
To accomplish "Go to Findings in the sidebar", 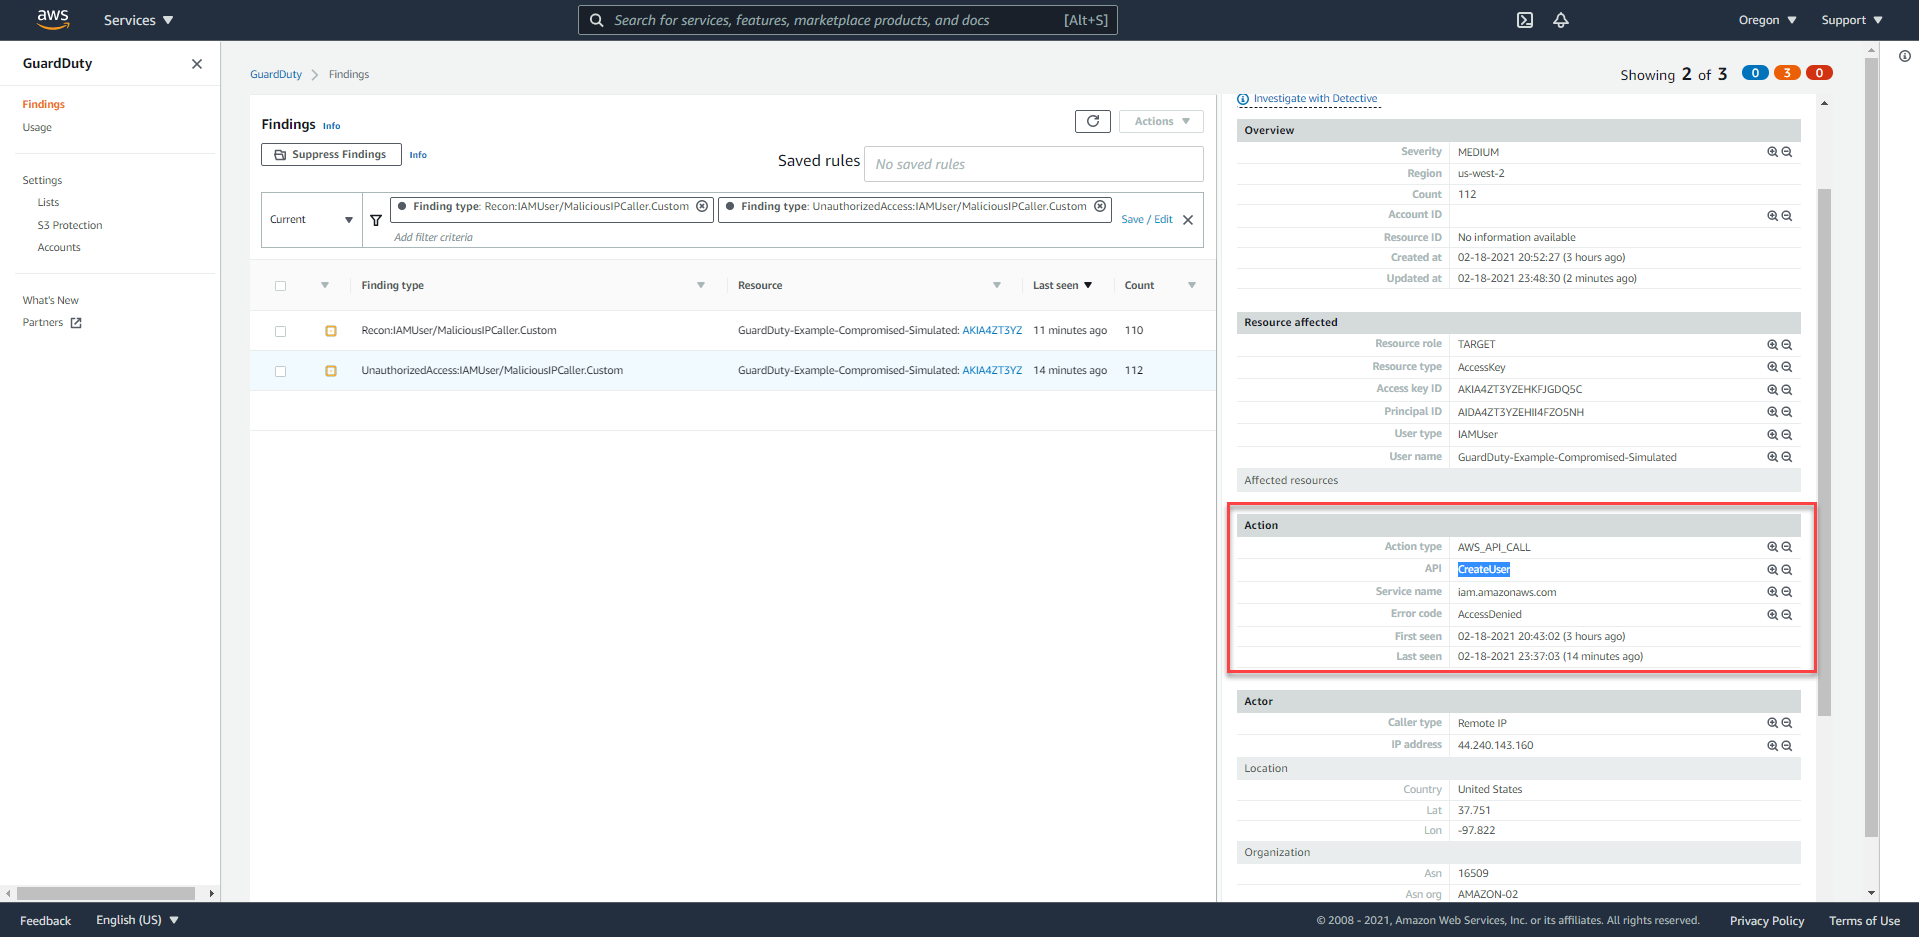I will [44, 105].
